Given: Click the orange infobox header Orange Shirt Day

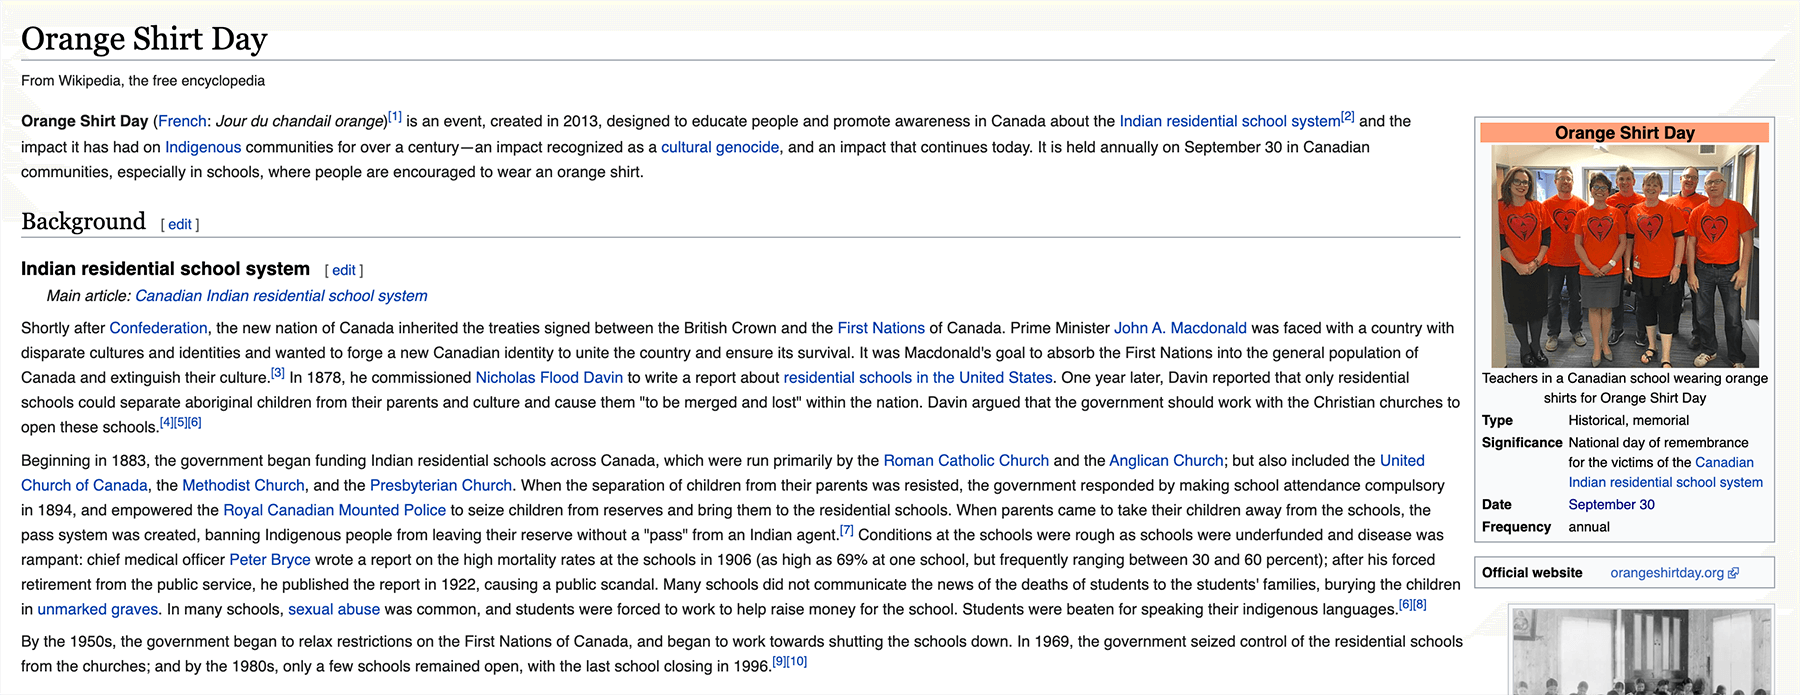Looking at the screenshot, I should tap(1625, 133).
